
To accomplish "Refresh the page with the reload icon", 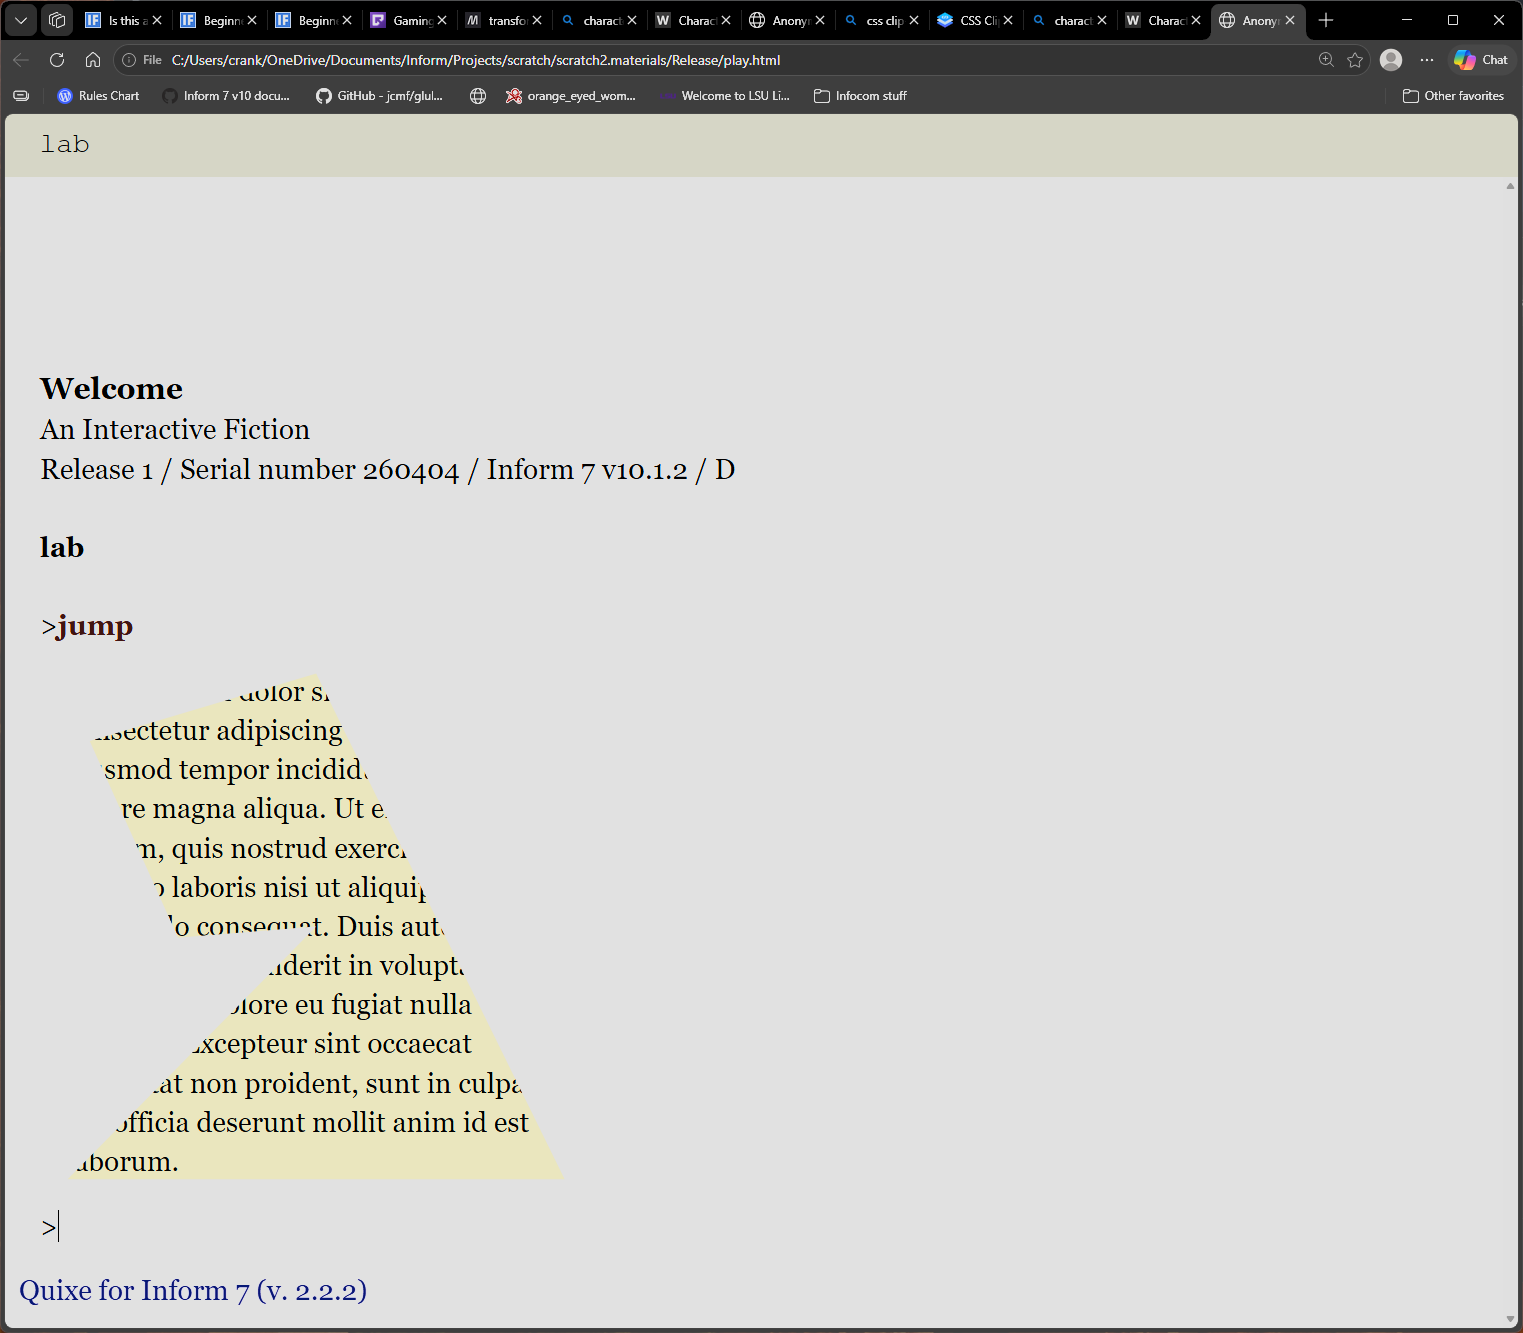I will click(x=57, y=60).
